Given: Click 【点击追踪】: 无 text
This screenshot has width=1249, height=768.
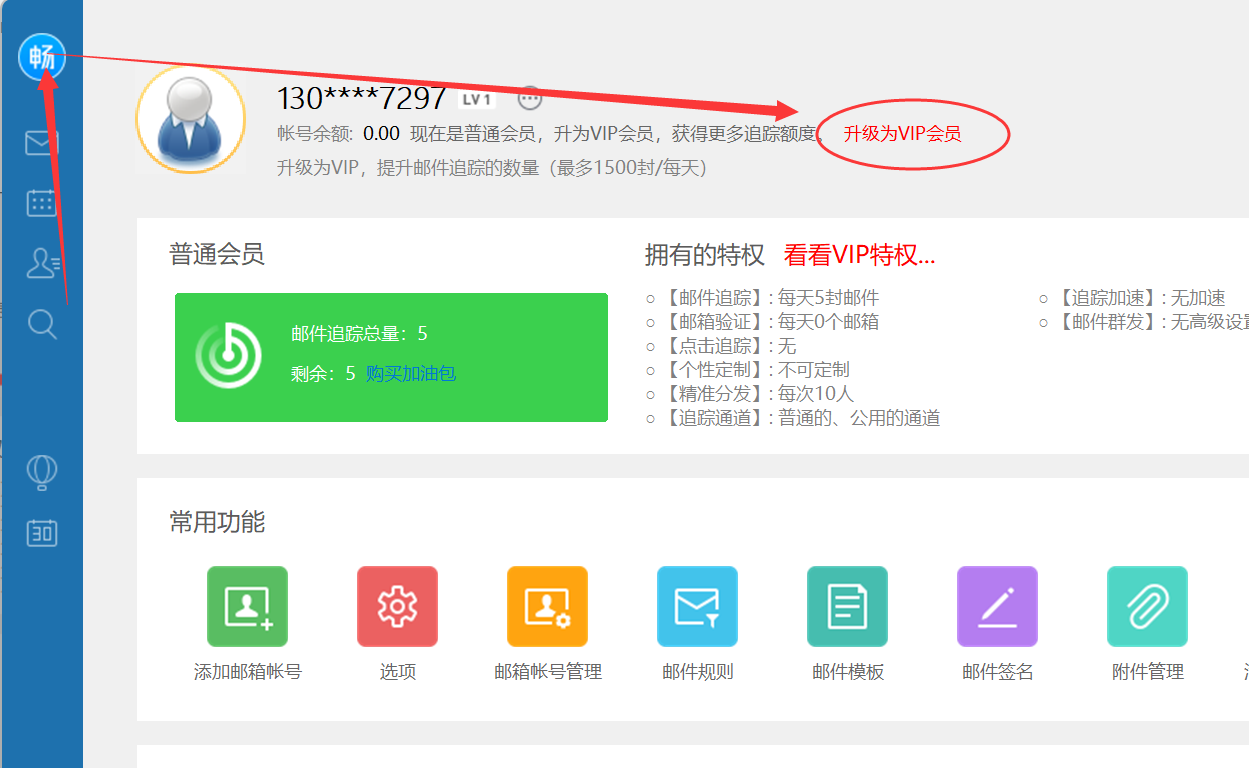Looking at the screenshot, I should click(x=729, y=346).
